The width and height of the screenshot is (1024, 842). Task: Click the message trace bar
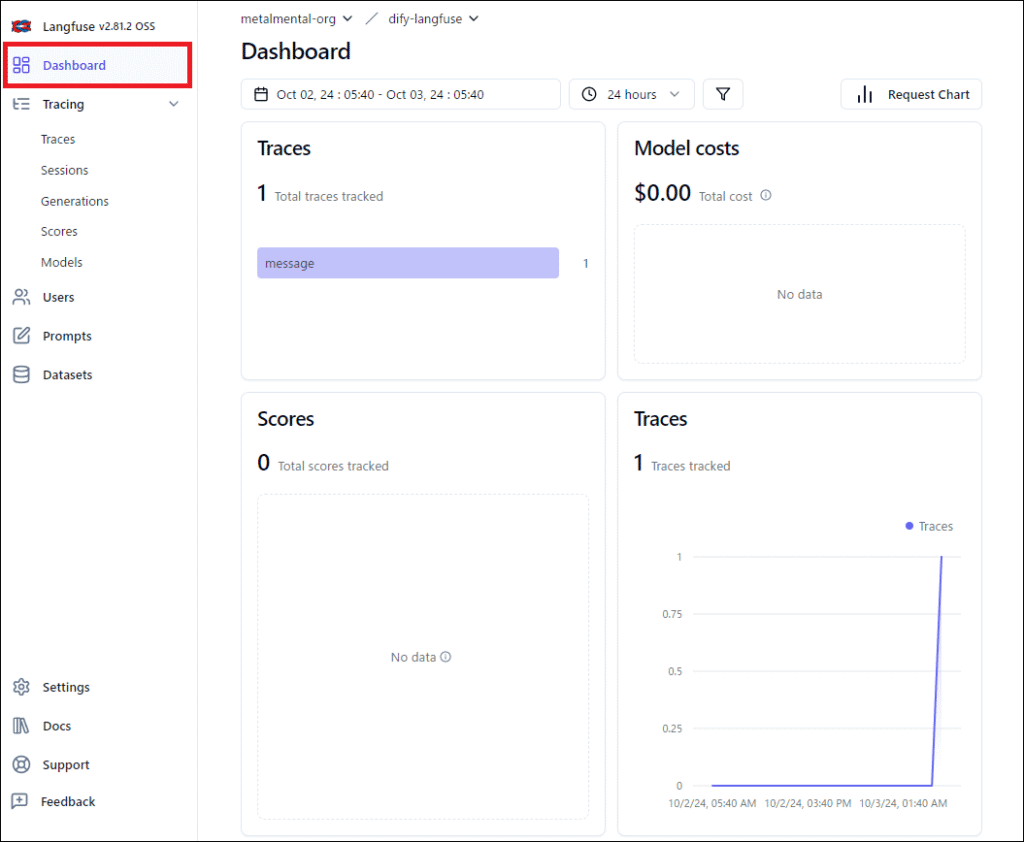[407, 263]
